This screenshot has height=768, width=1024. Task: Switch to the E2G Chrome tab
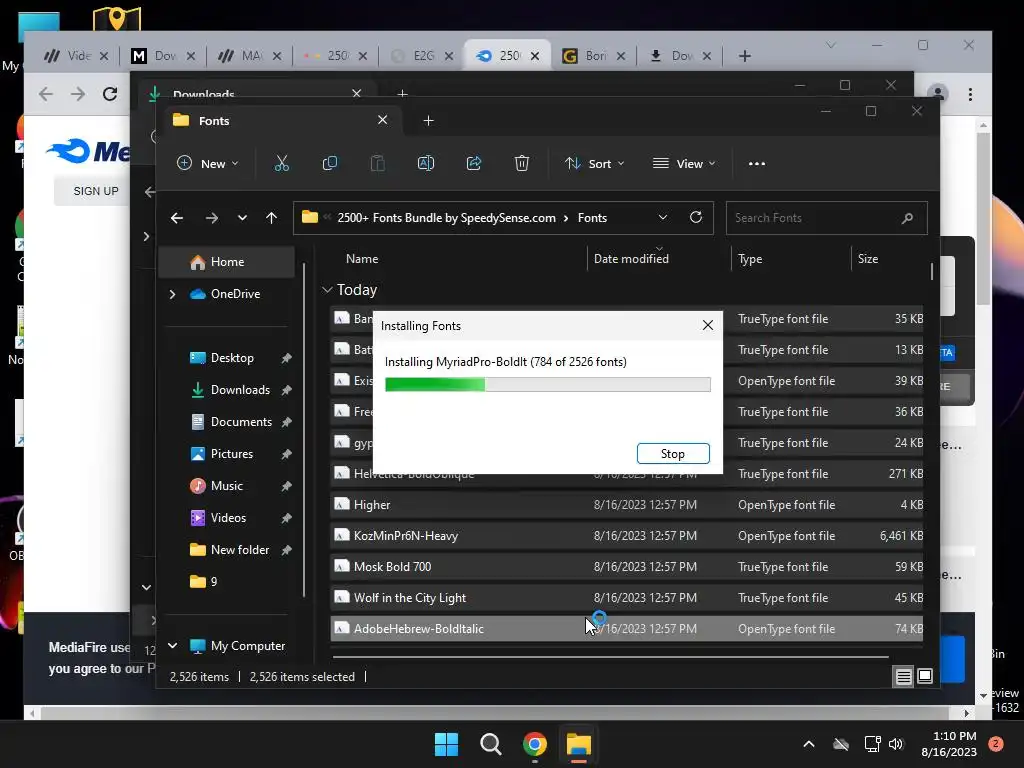[x=421, y=56]
